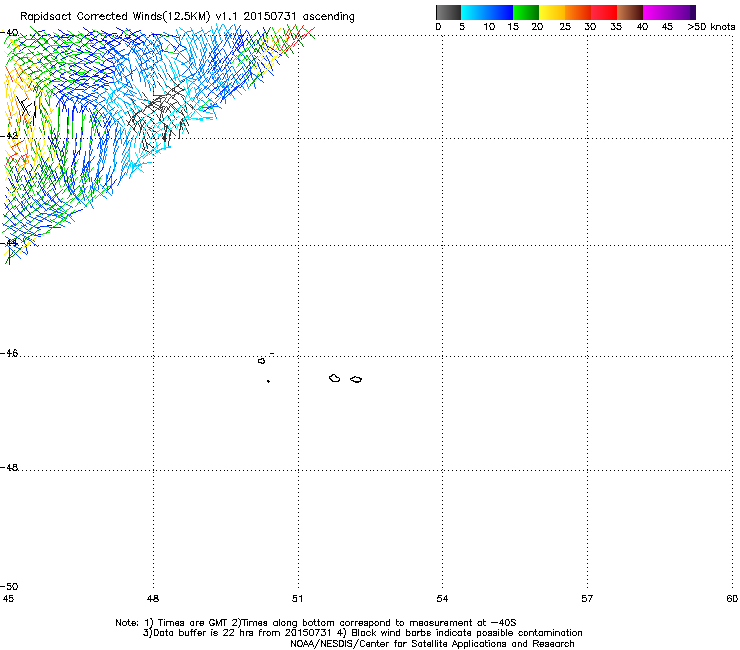Click the latitude label -50
Screen dimensions: 740x650
tap(9, 586)
